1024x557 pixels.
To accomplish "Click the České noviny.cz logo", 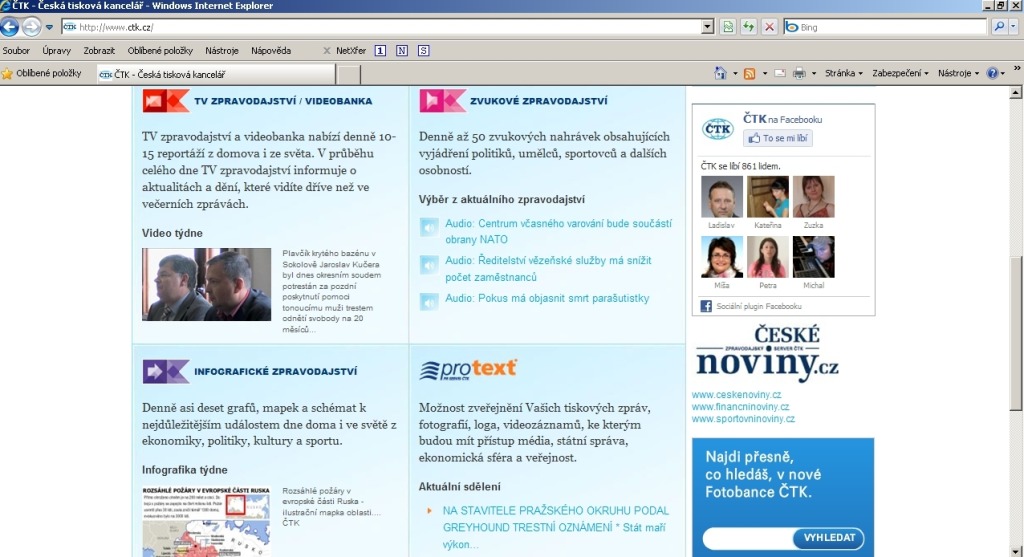I will (x=767, y=353).
